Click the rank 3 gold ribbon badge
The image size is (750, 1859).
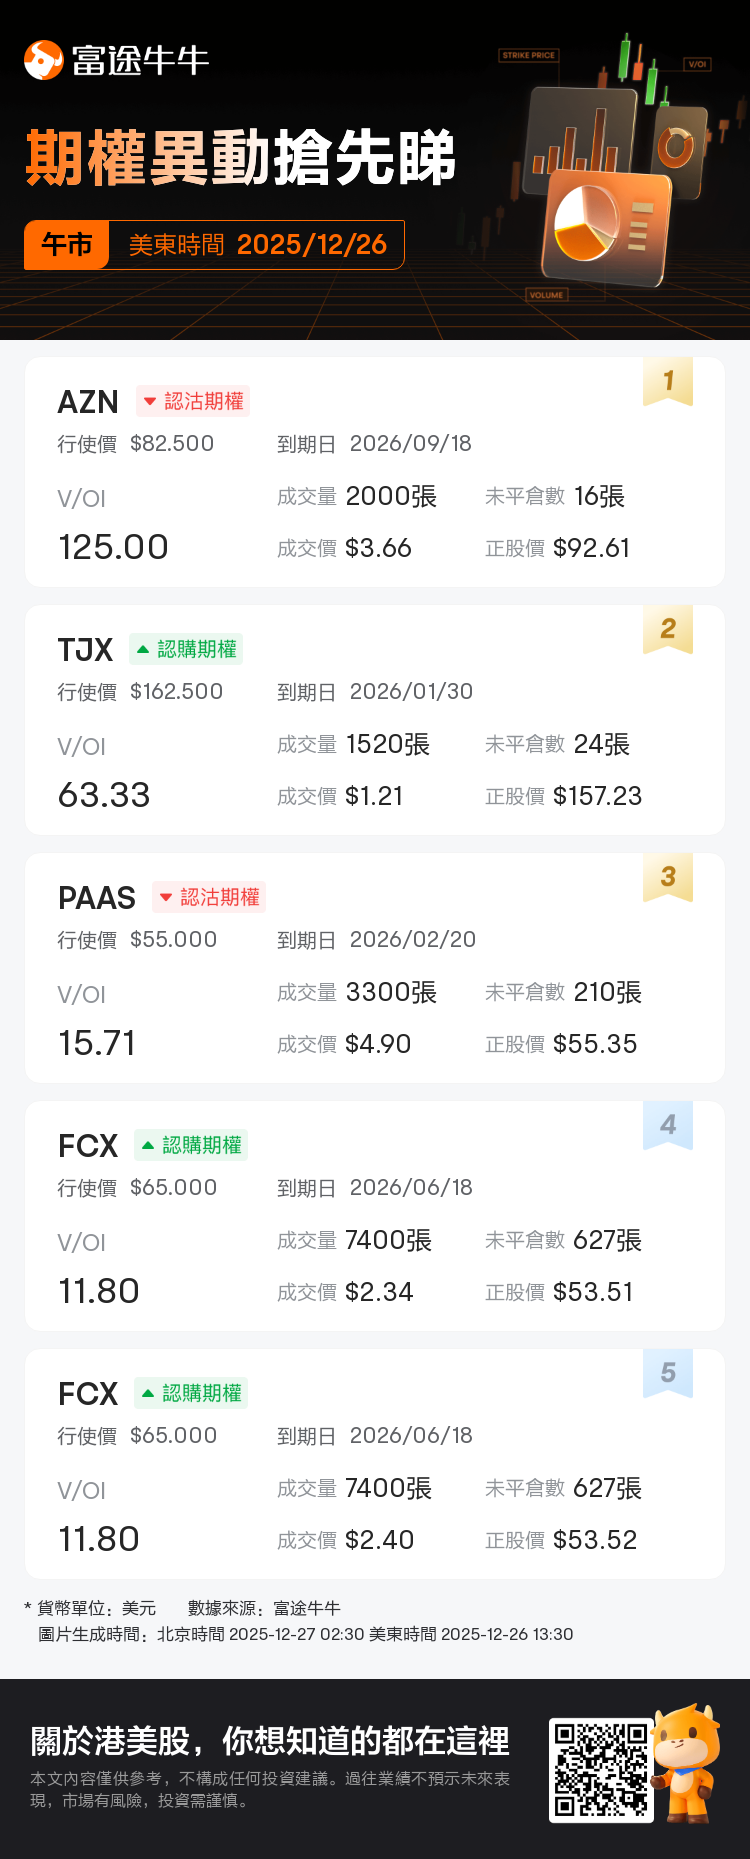668,877
